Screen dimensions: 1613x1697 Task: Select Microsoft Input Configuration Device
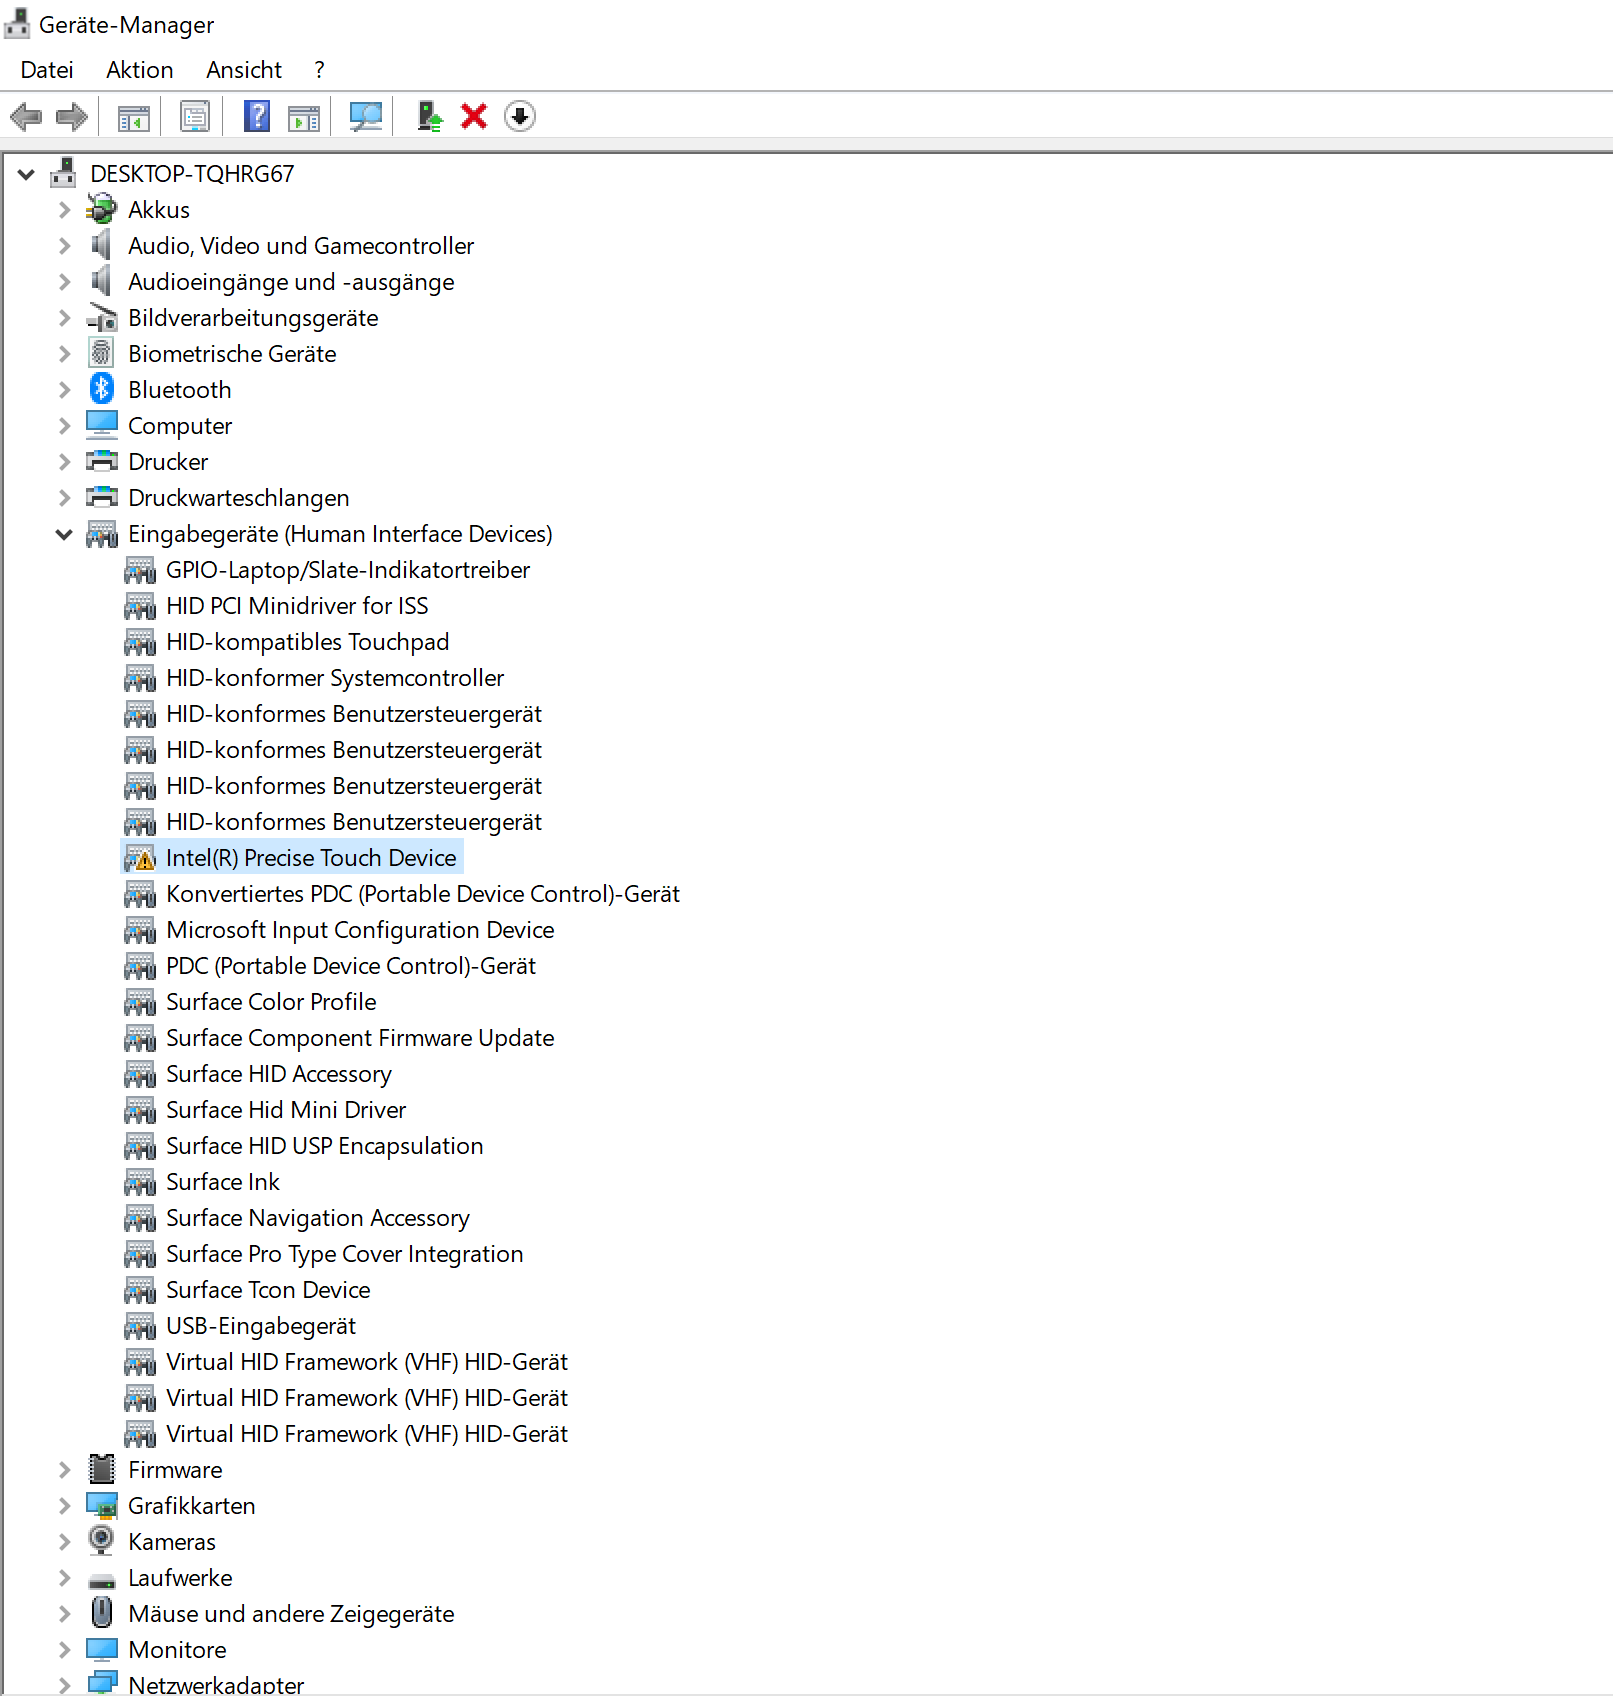(x=360, y=930)
